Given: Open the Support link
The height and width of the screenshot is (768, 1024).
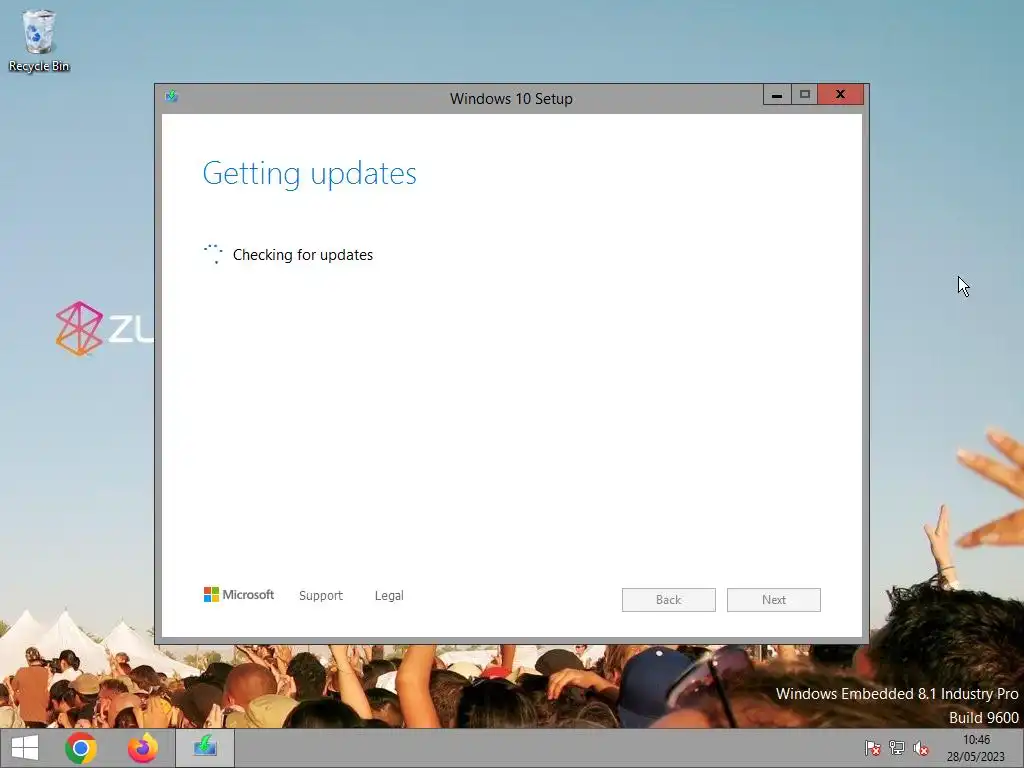Looking at the screenshot, I should point(321,596).
